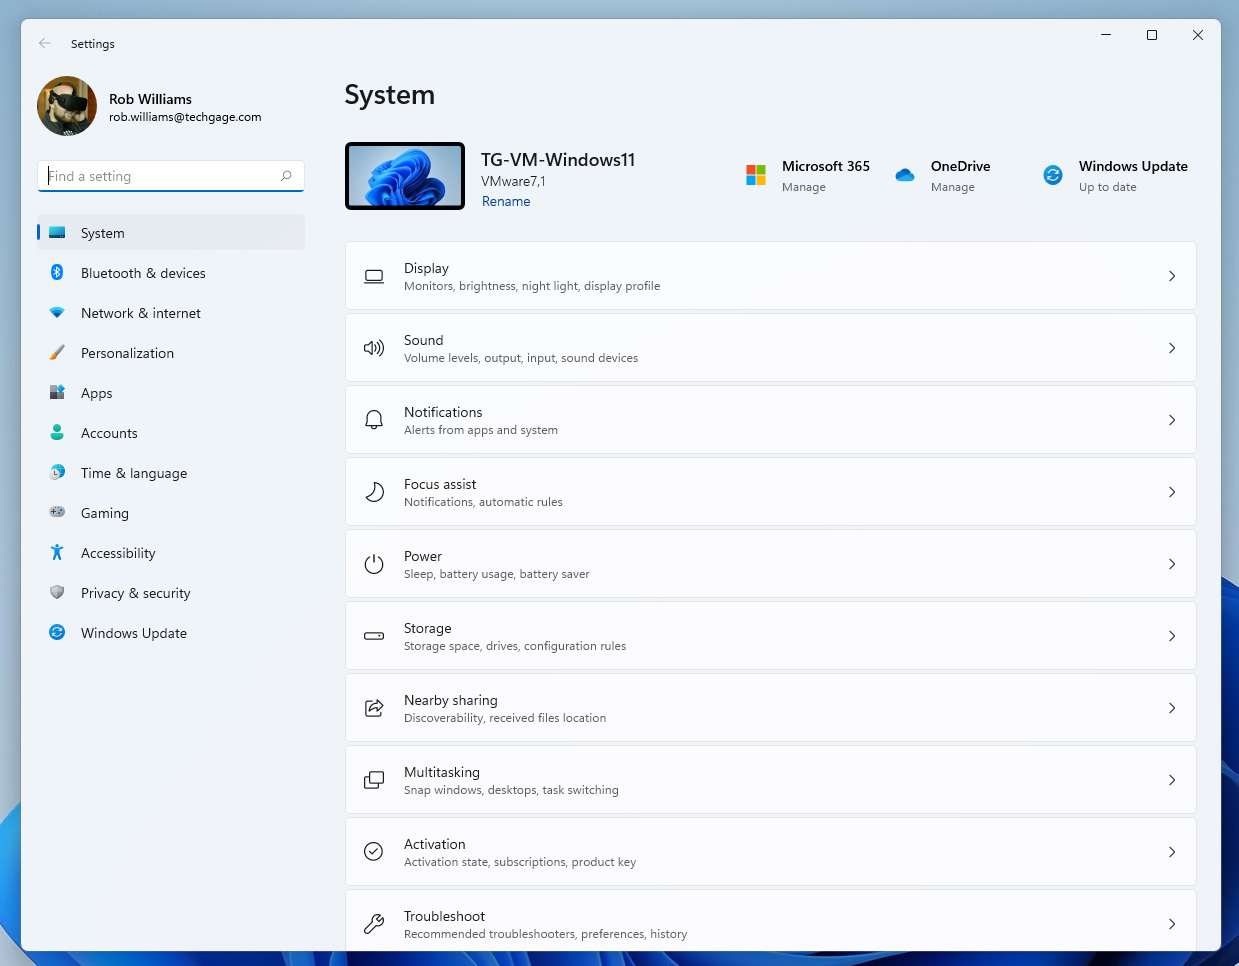
Task: Maximize the Settings window
Action: 1152,35
